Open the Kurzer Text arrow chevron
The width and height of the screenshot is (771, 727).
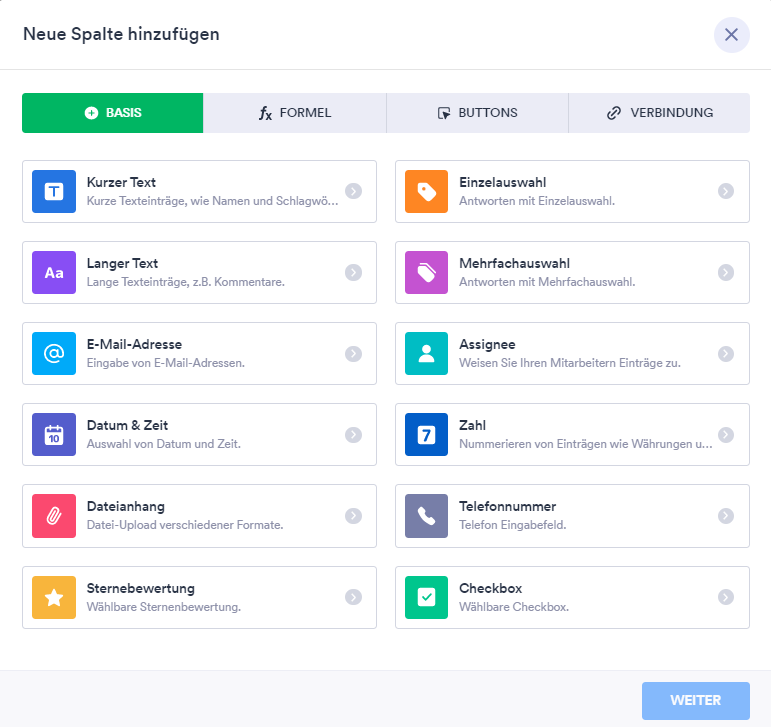click(x=353, y=191)
